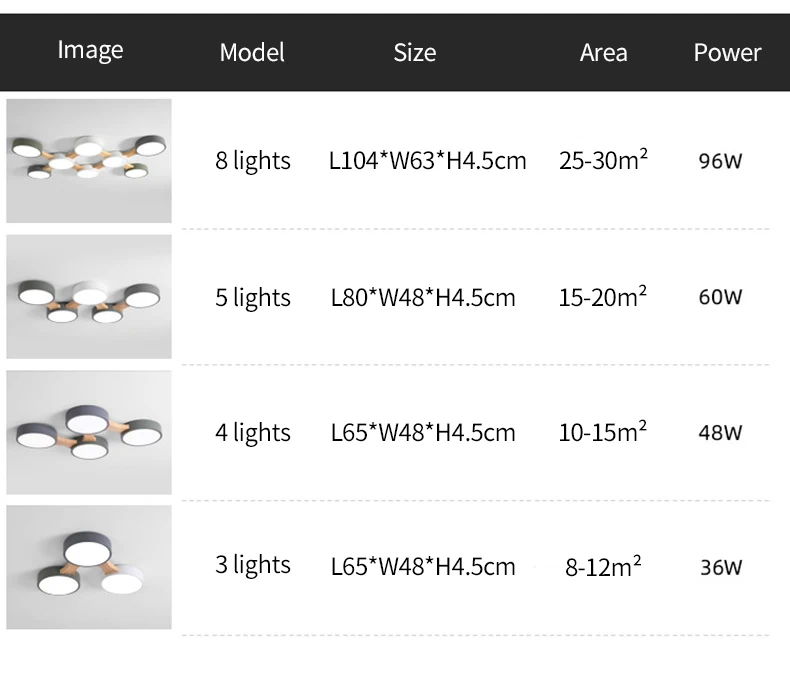The width and height of the screenshot is (790, 677).
Task: Select the Image column header
Action: [x=90, y=51]
